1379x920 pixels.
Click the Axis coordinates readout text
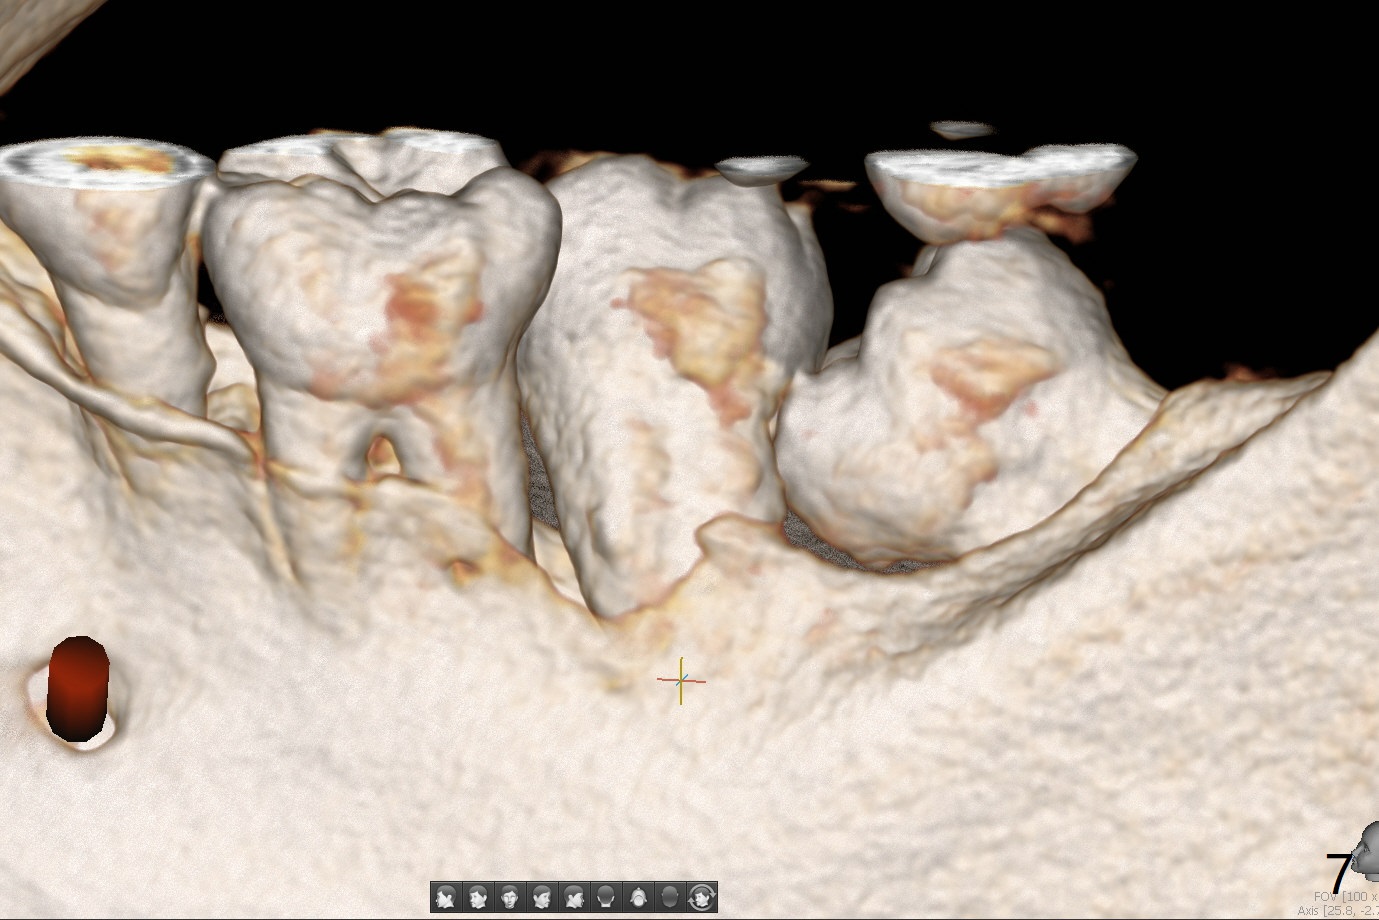pos(1338,911)
